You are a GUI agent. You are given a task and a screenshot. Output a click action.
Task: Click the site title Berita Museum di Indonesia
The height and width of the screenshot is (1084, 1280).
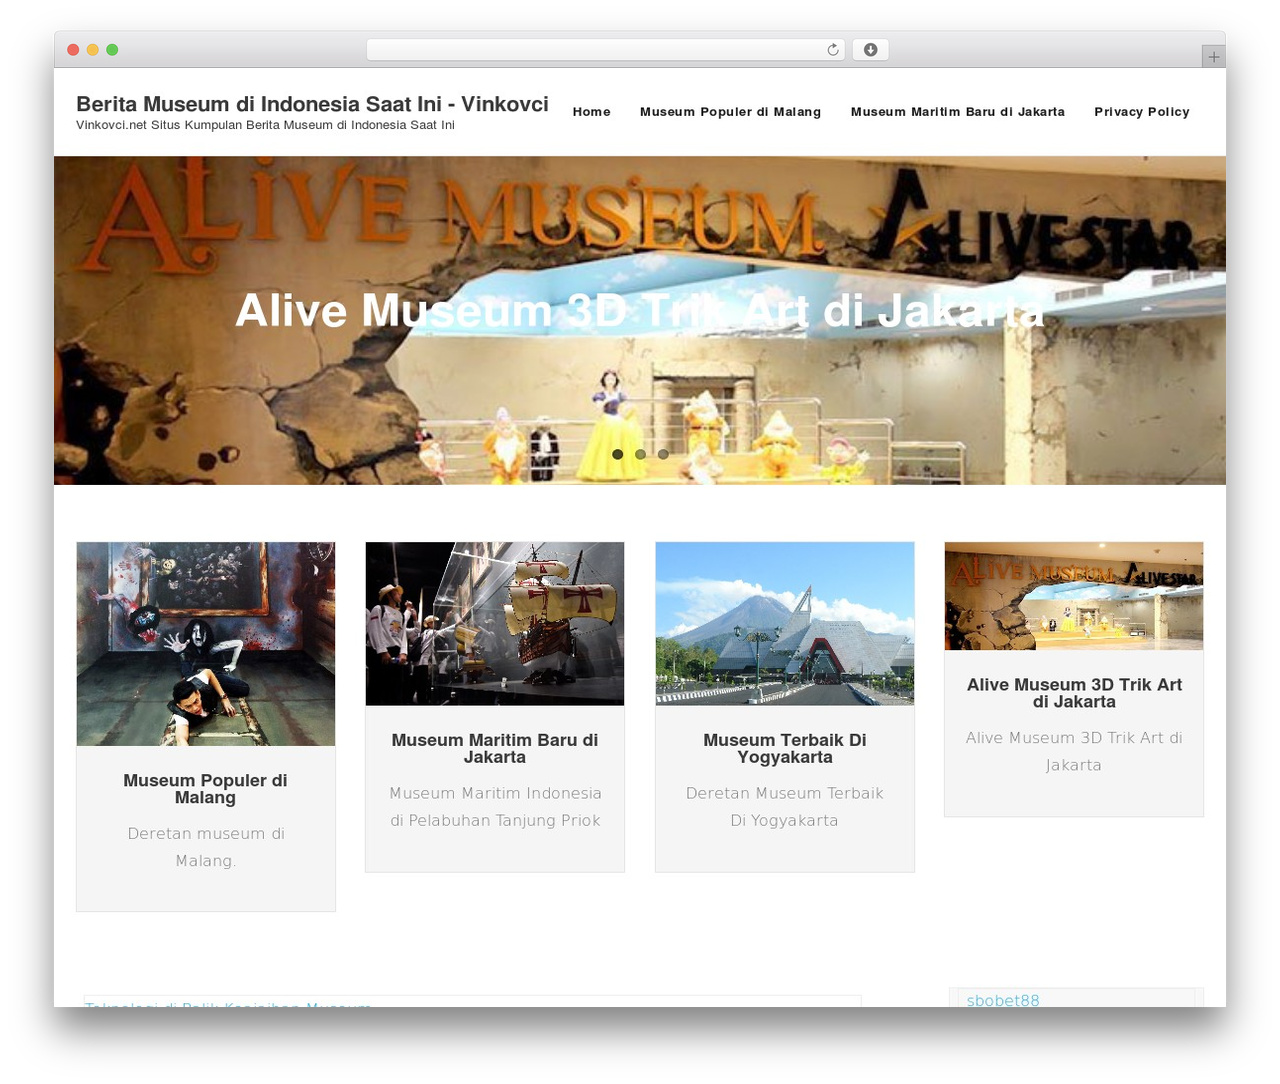click(312, 104)
